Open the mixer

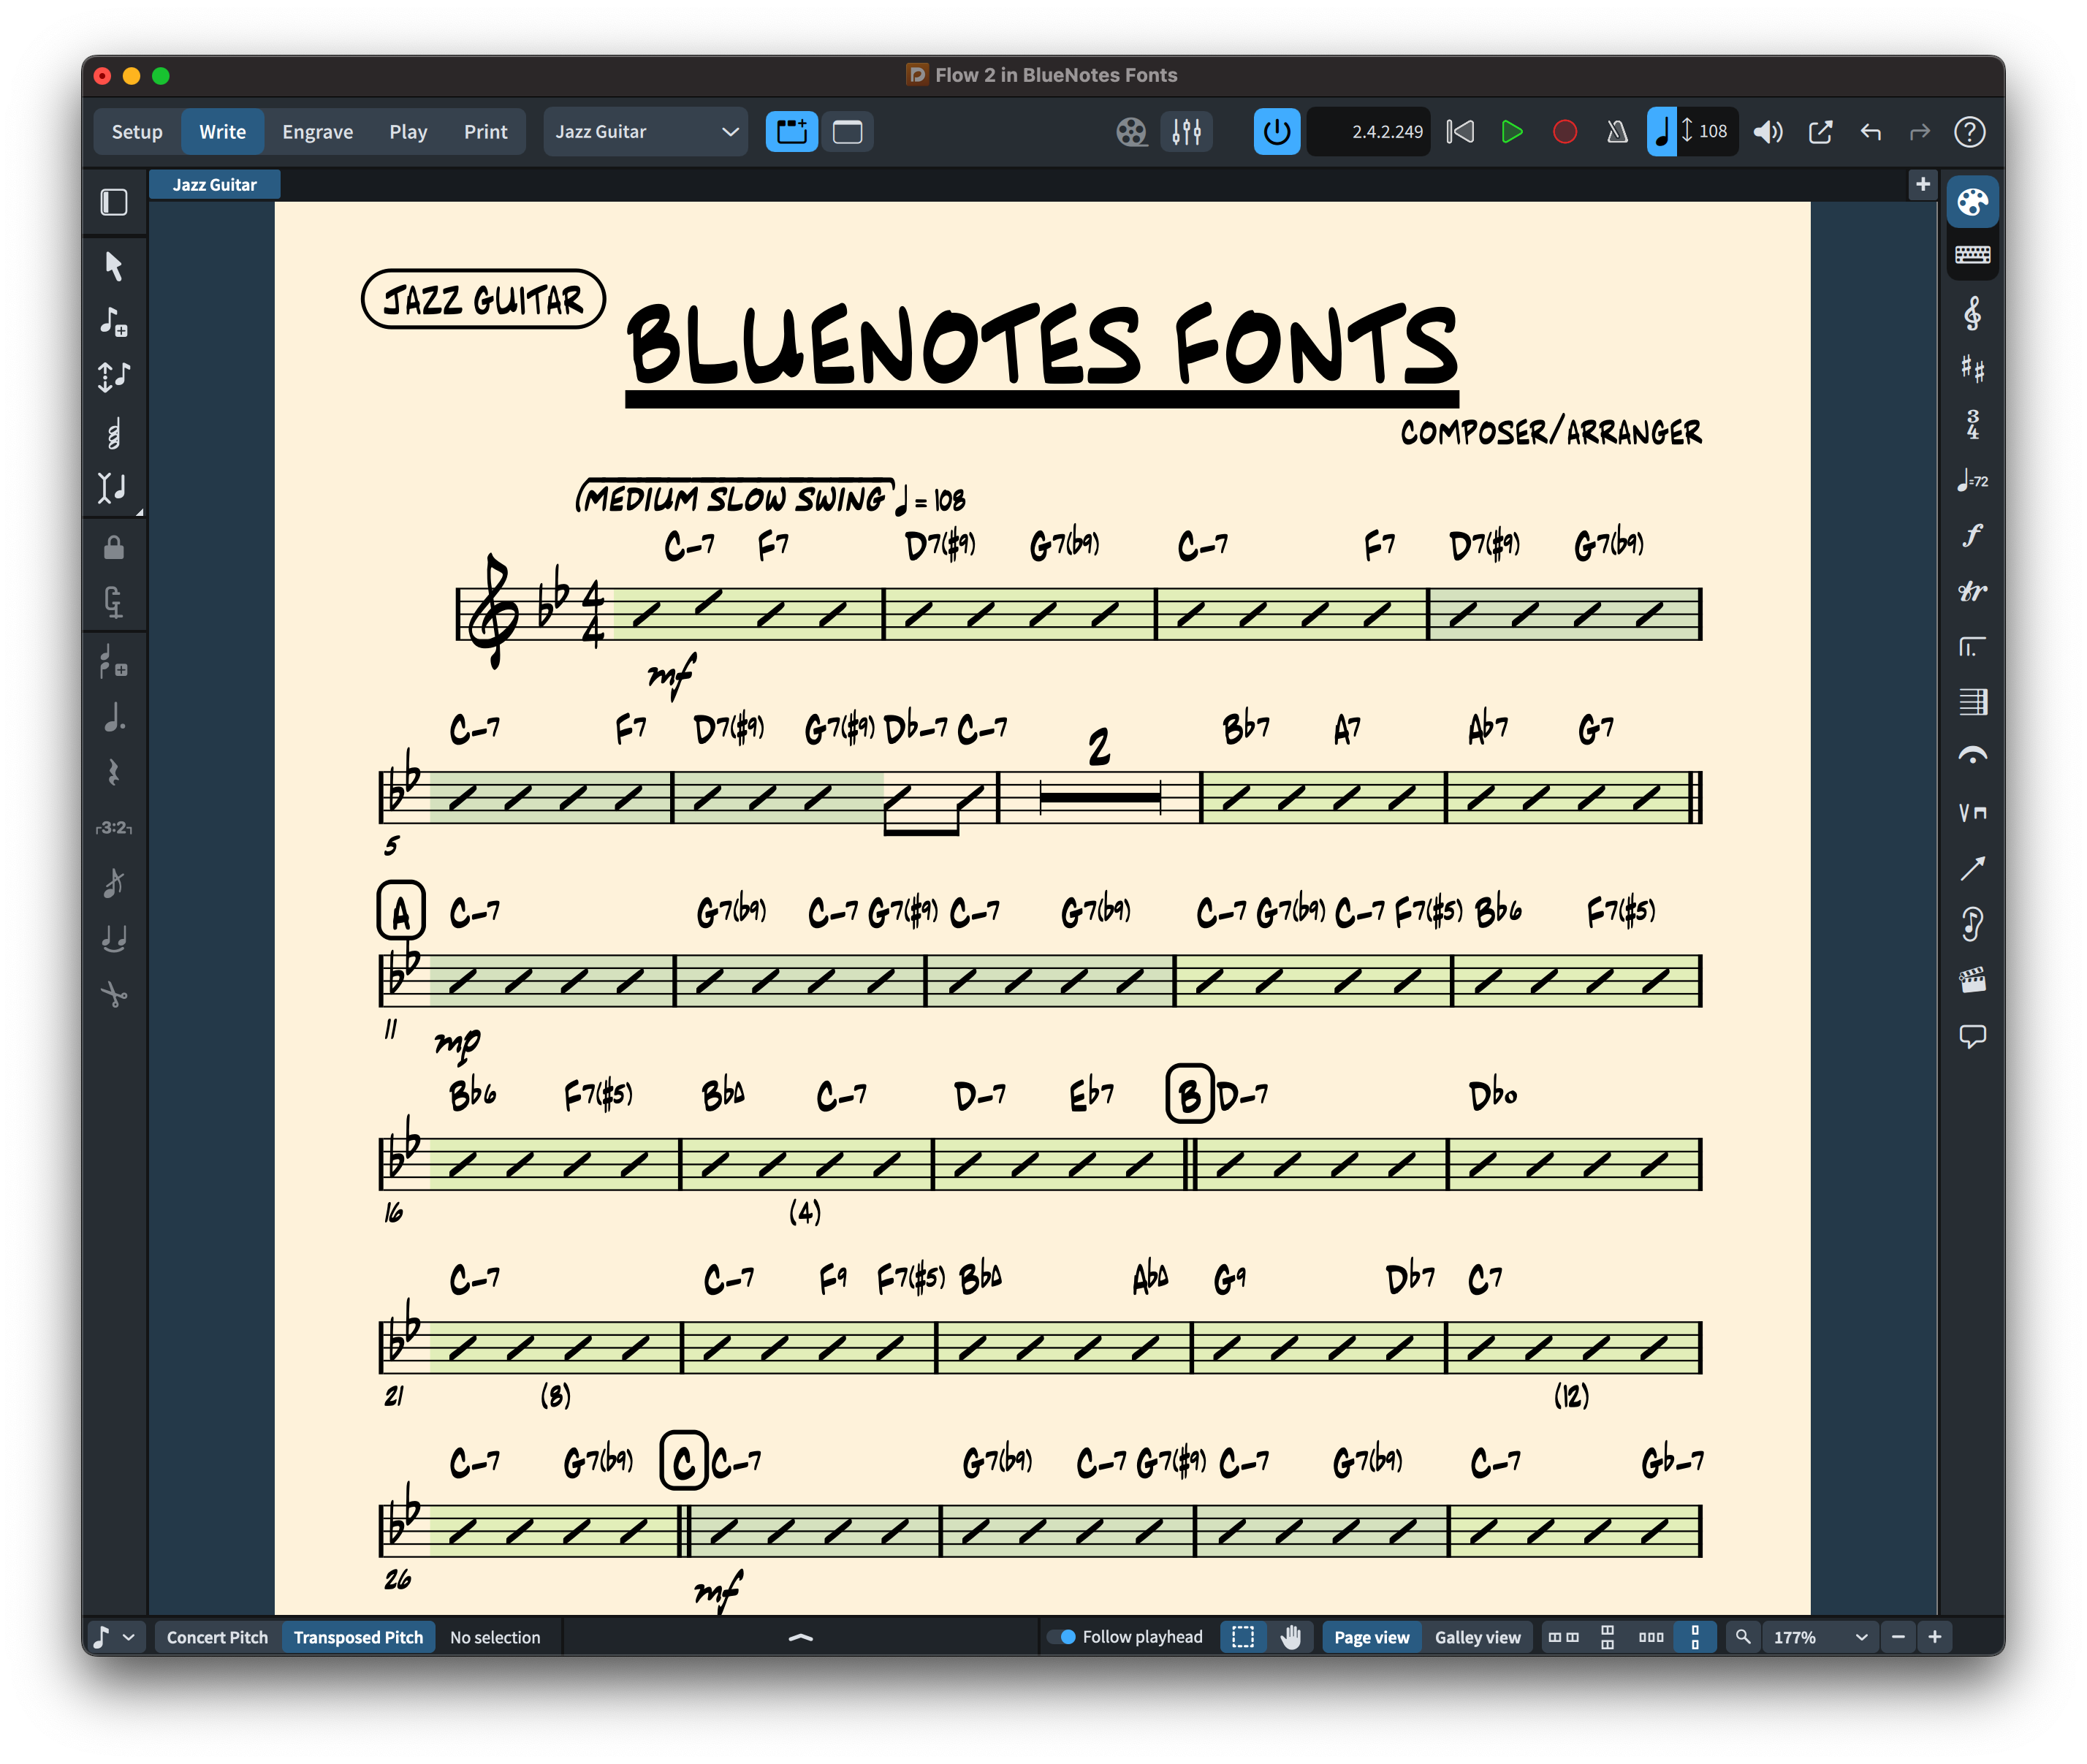1186,131
